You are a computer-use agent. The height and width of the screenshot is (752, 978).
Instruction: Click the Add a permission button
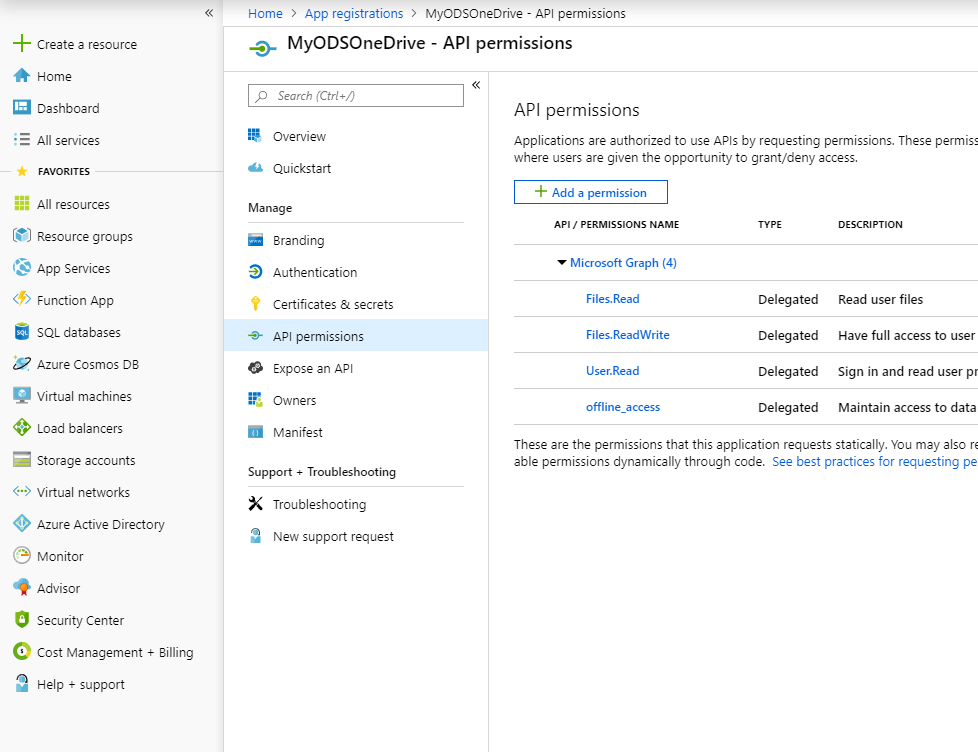coord(590,192)
